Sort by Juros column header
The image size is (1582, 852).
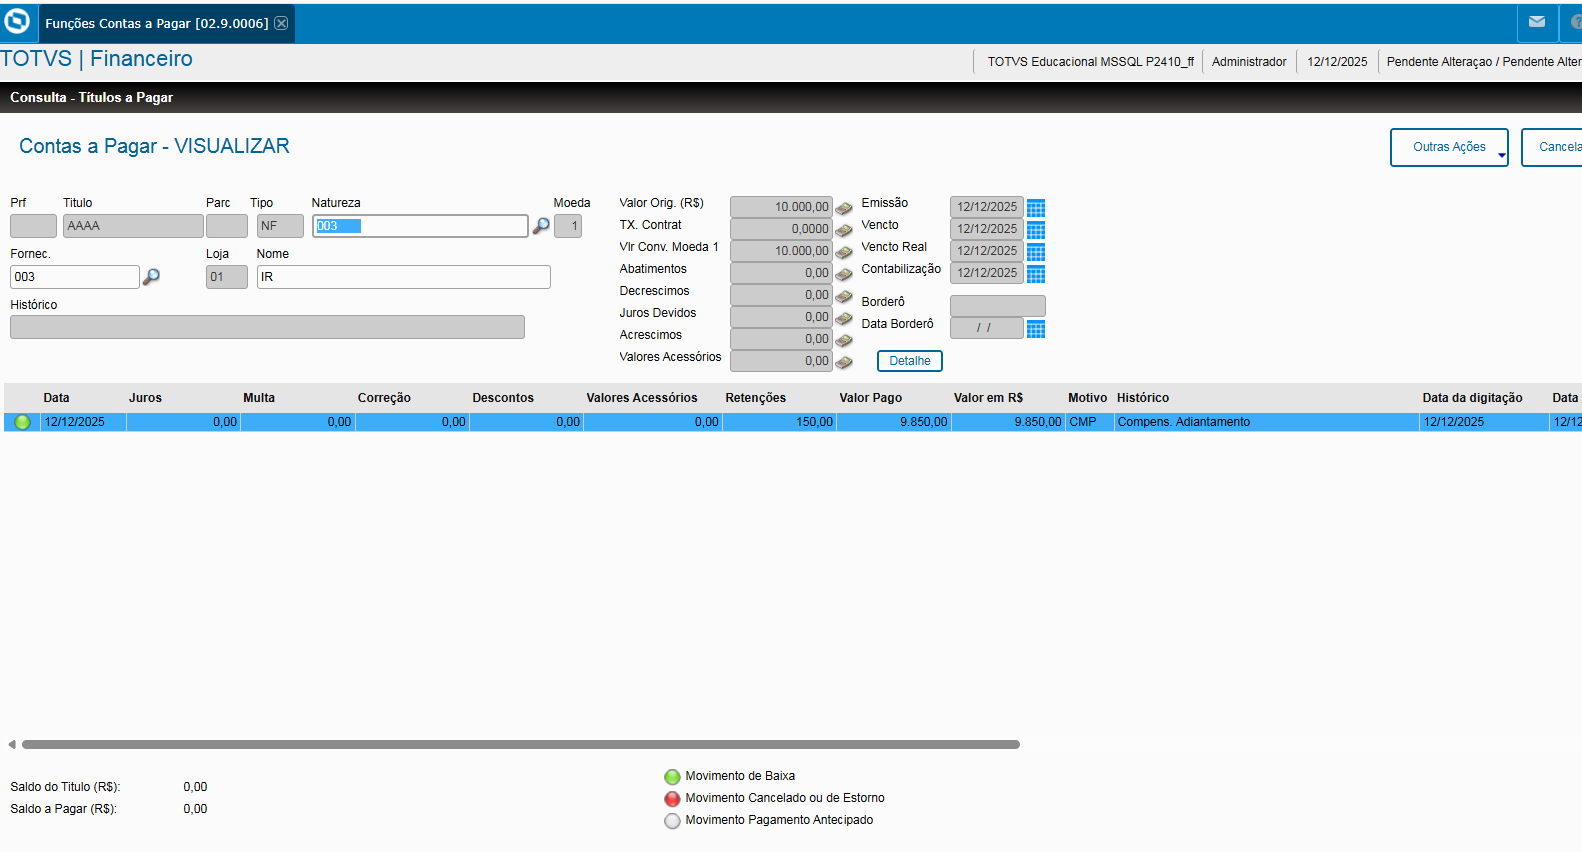tap(145, 398)
